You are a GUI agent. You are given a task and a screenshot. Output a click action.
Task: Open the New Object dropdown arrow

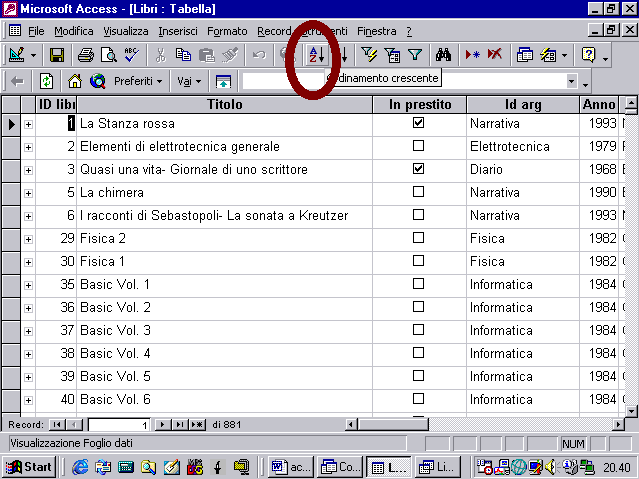(x=564, y=55)
